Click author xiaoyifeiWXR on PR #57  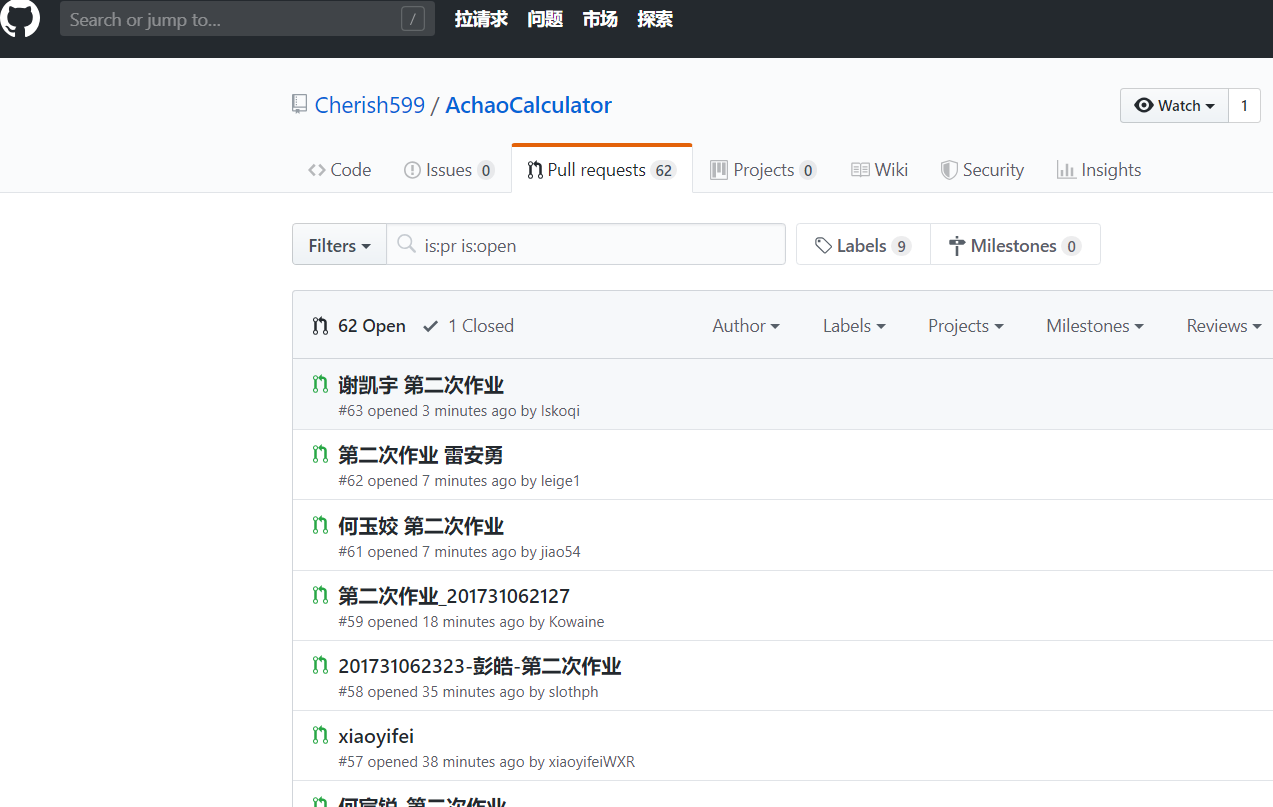tap(592, 762)
